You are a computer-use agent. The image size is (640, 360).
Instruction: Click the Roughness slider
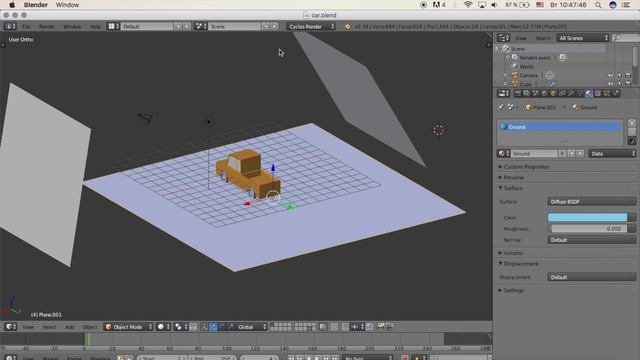pos(587,229)
